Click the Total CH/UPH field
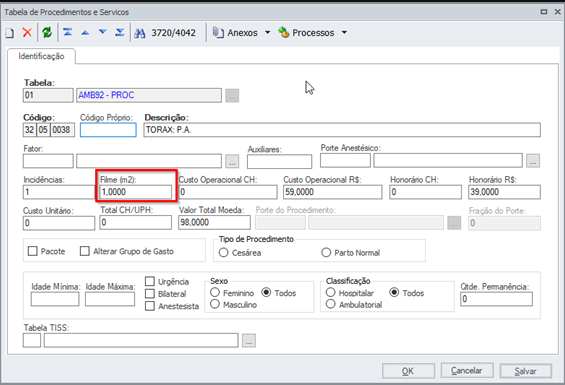The height and width of the screenshot is (385, 565). pos(135,222)
